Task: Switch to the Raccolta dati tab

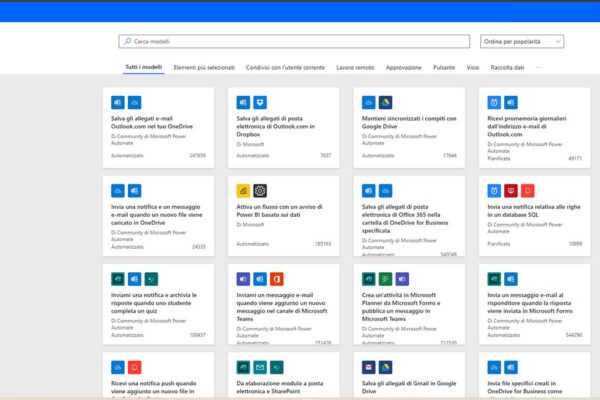Action: (x=507, y=67)
